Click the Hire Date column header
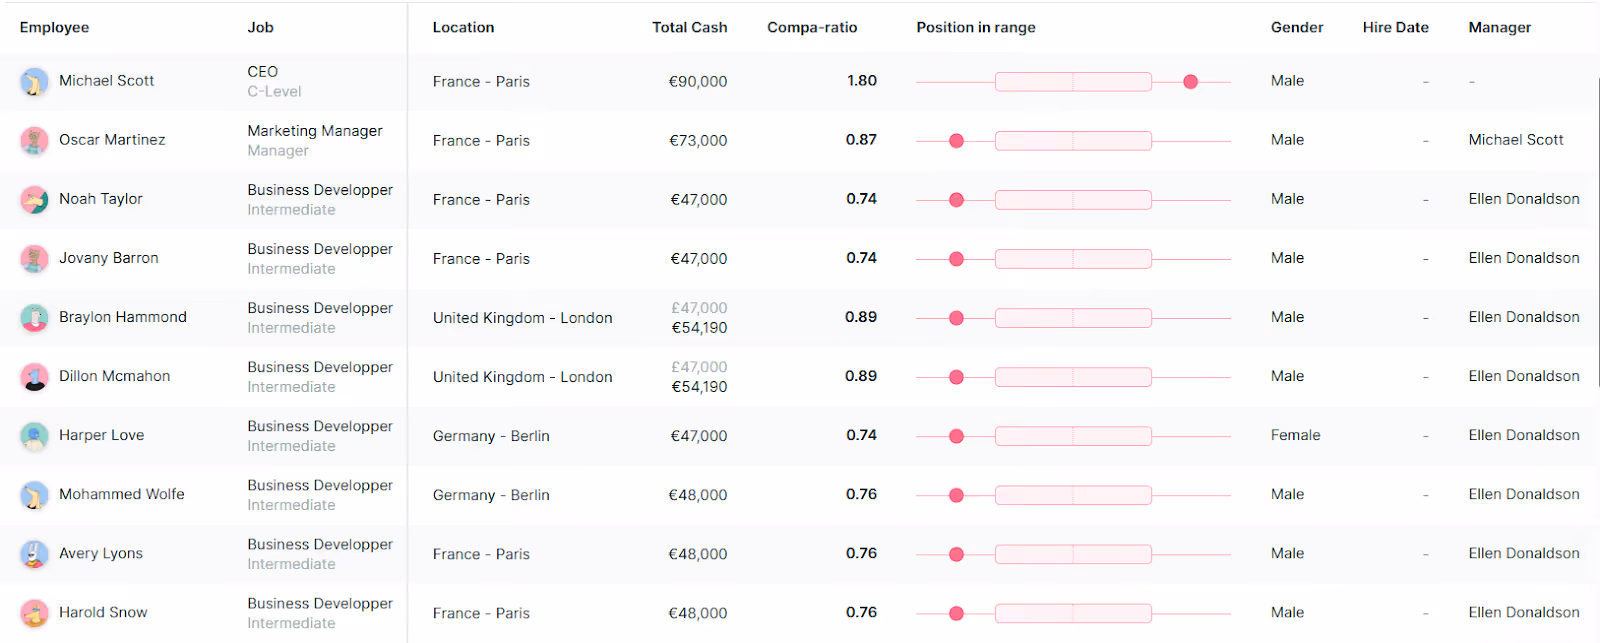The image size is (1600, 643). click(x=1395, y=27)
